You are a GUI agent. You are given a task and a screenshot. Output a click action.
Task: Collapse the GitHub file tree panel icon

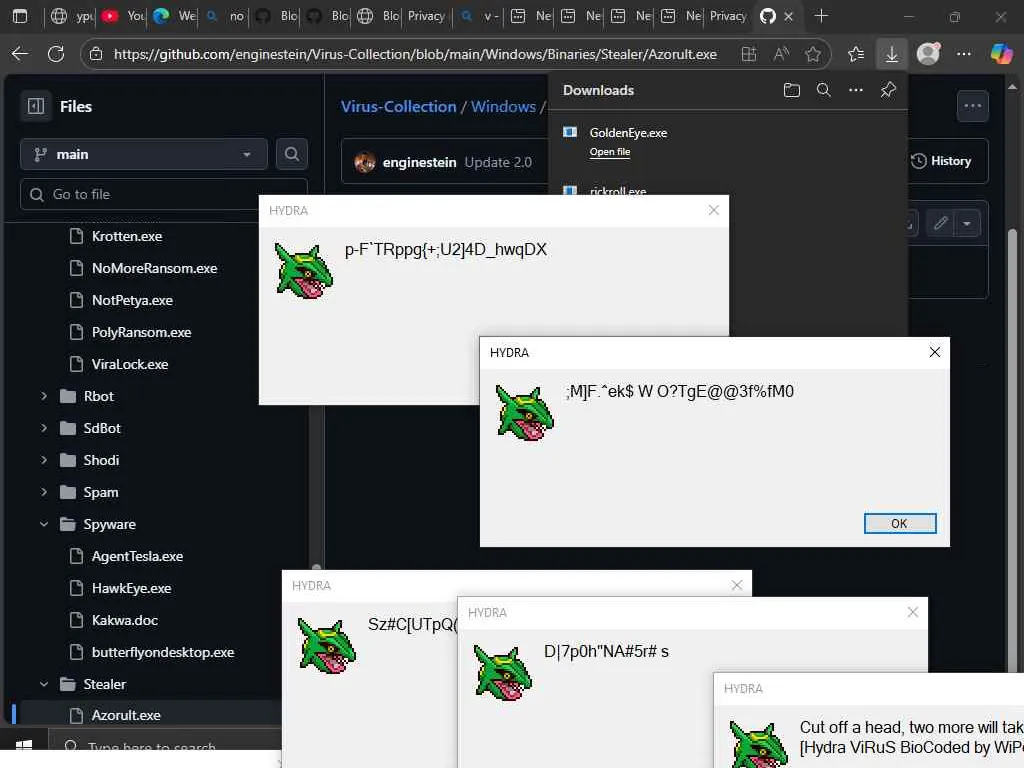(x=36, y=106)
